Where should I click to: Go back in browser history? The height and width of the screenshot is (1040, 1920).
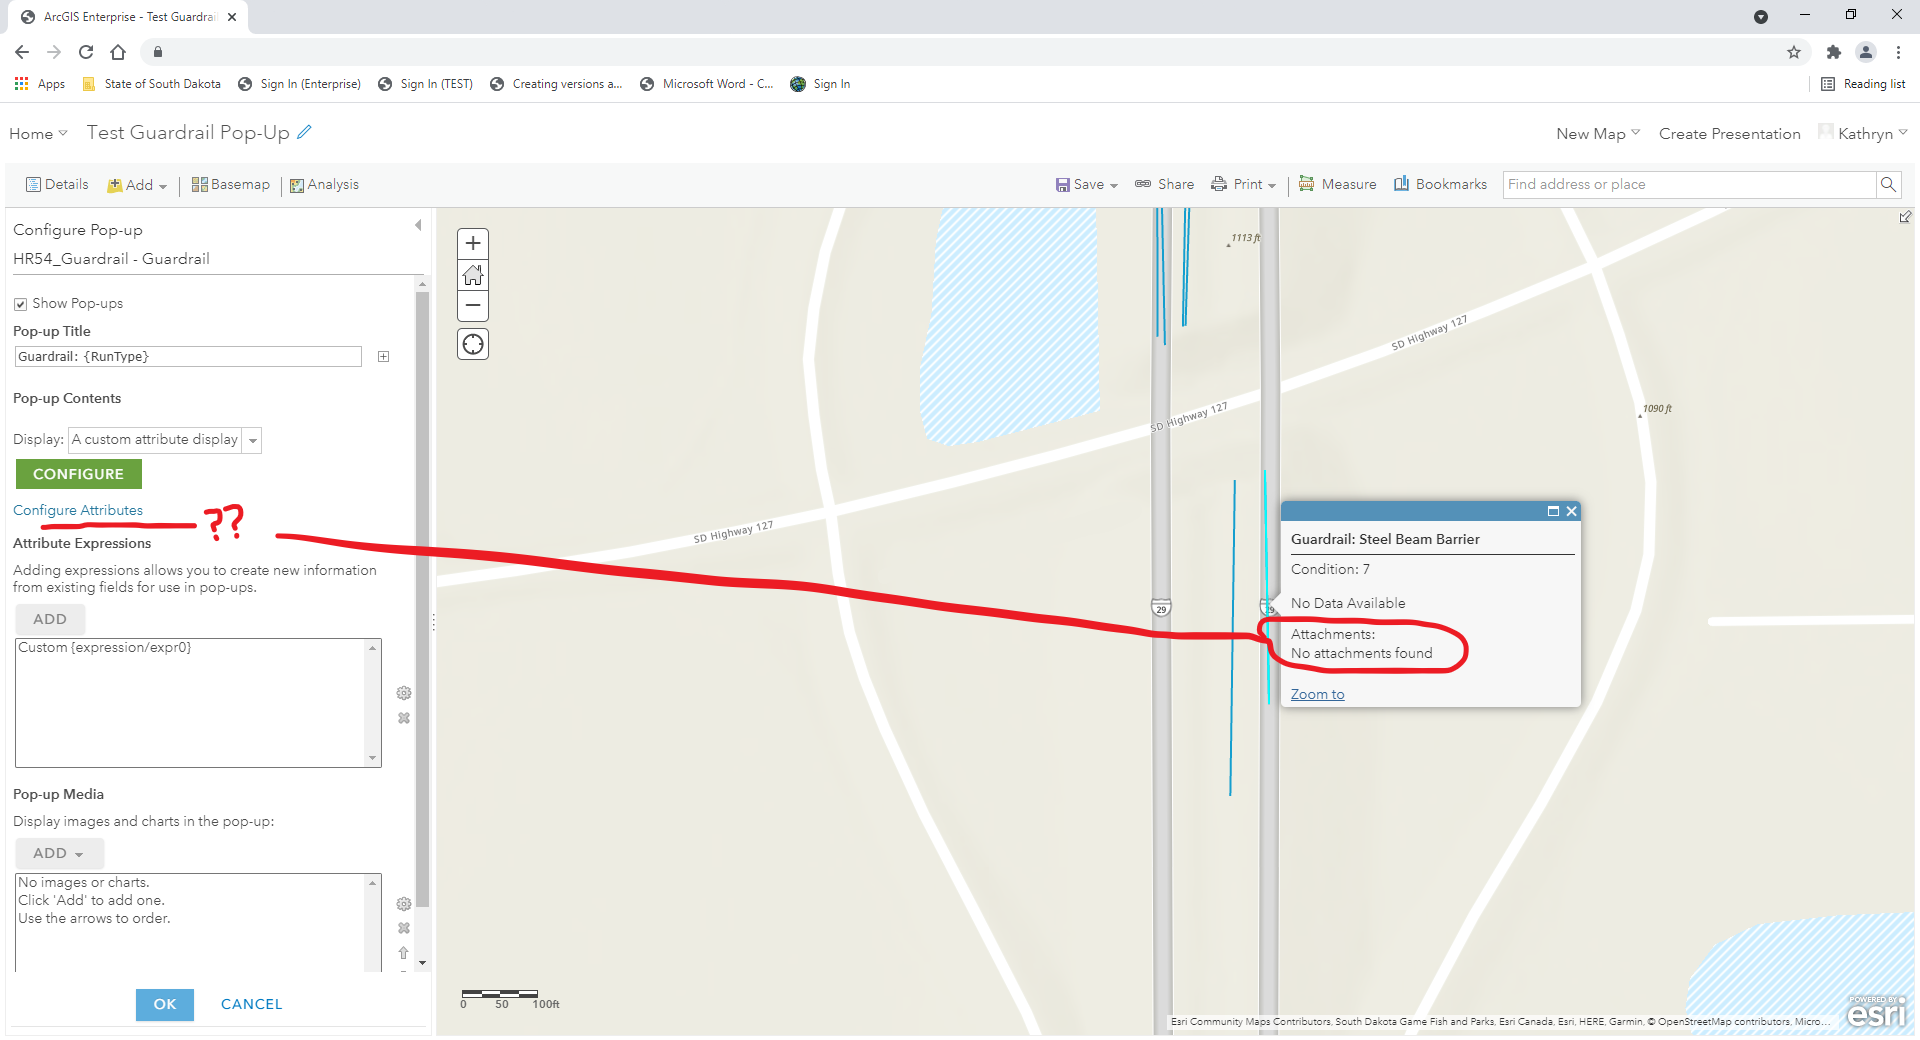[x=22, y=52]
